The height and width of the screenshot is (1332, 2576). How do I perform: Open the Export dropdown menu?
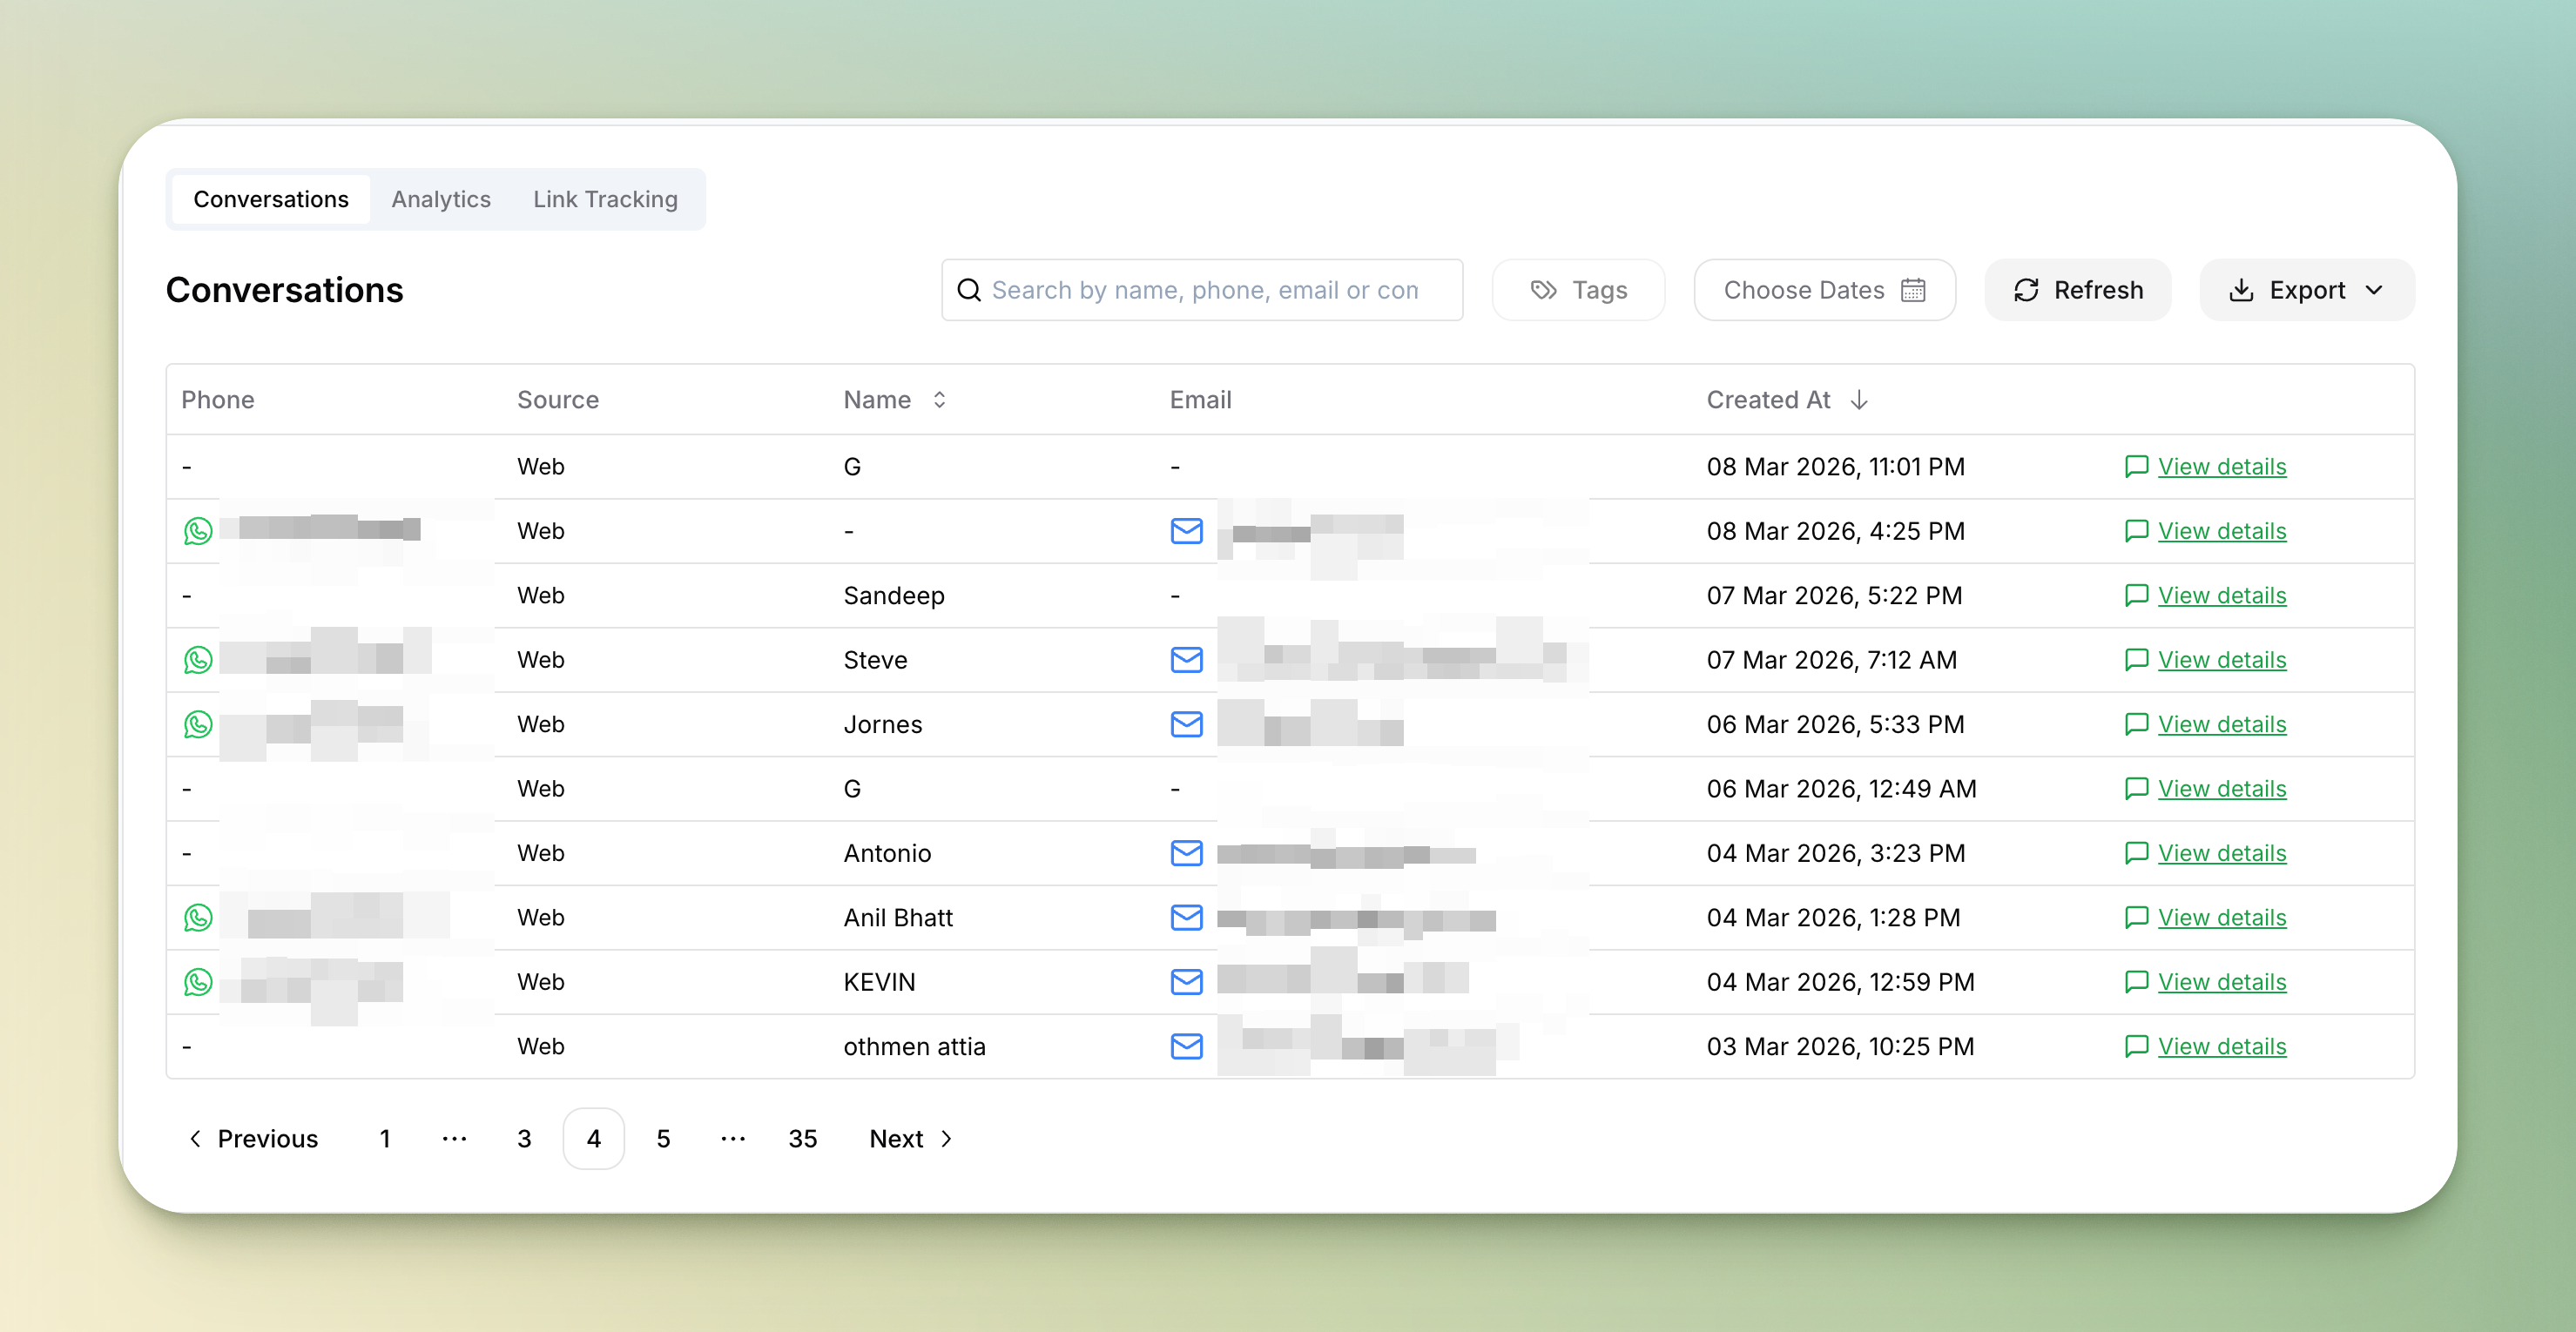pyautogui.click(x=2306, y=290)
